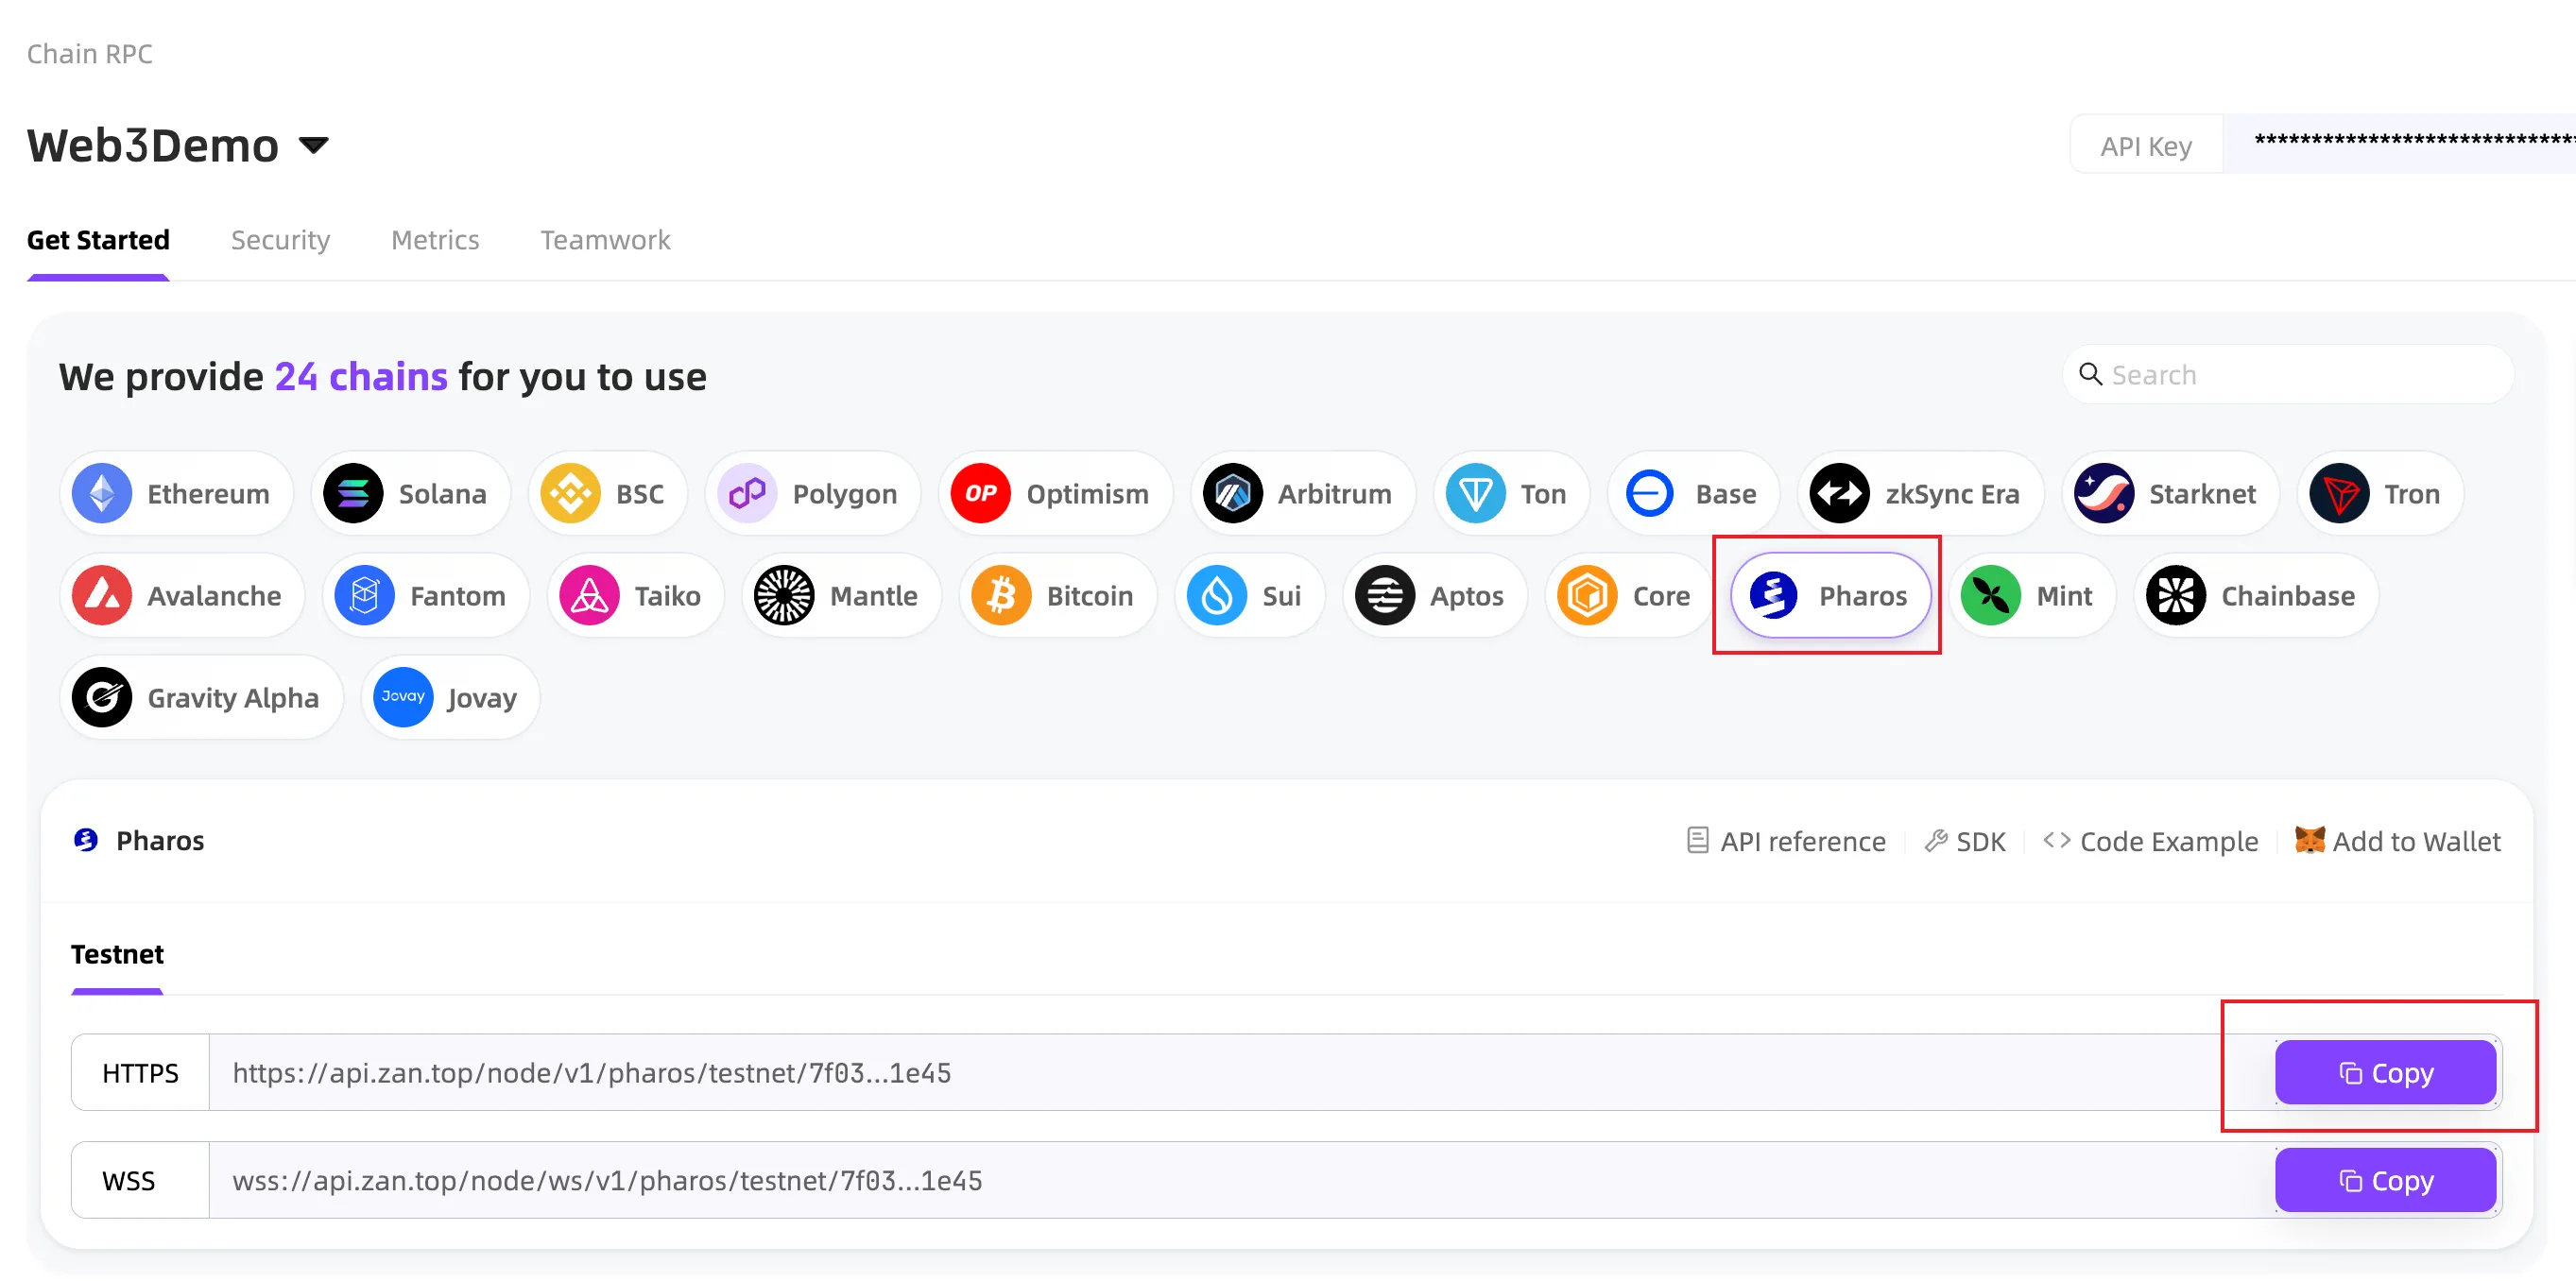This screenshot has width=2576, height=1281.
Task: Choose the Aptos chain icon
Action: tap(1385, 595)
